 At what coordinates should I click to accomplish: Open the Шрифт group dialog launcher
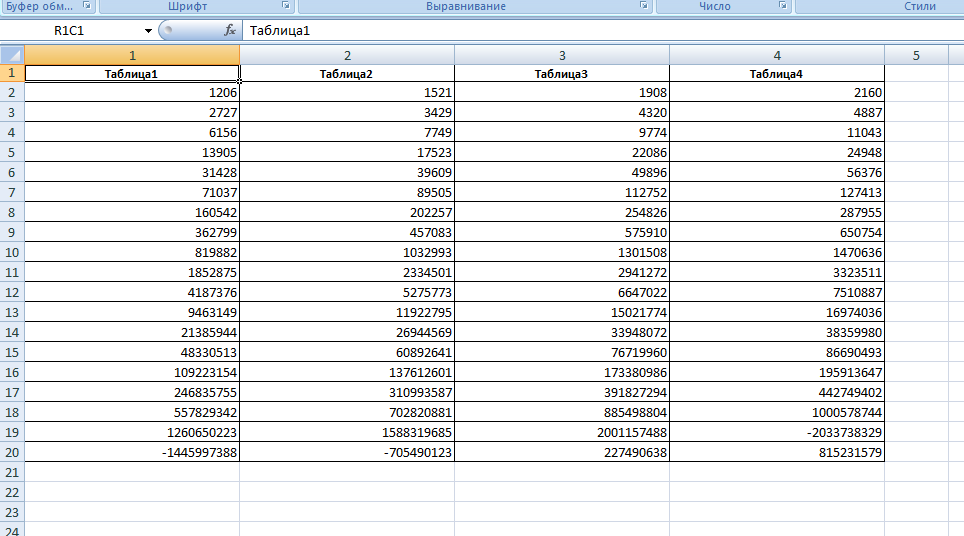pyautogui.click(x=285, y=6)
